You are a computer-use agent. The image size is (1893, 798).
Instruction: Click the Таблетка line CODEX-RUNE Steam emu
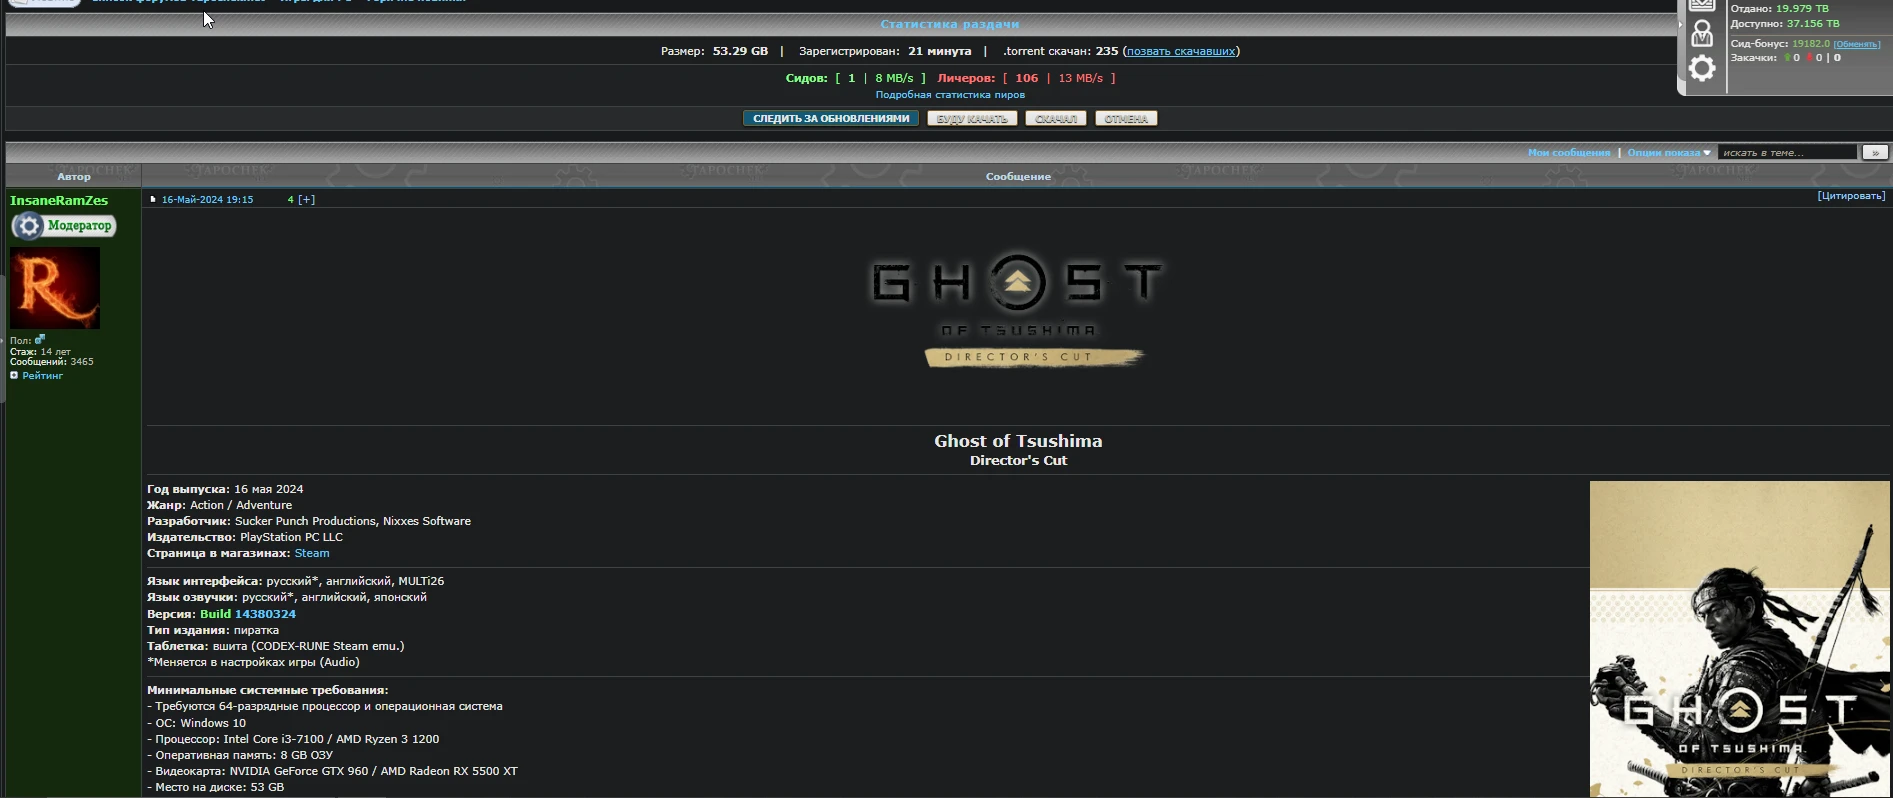click(276, 646)
